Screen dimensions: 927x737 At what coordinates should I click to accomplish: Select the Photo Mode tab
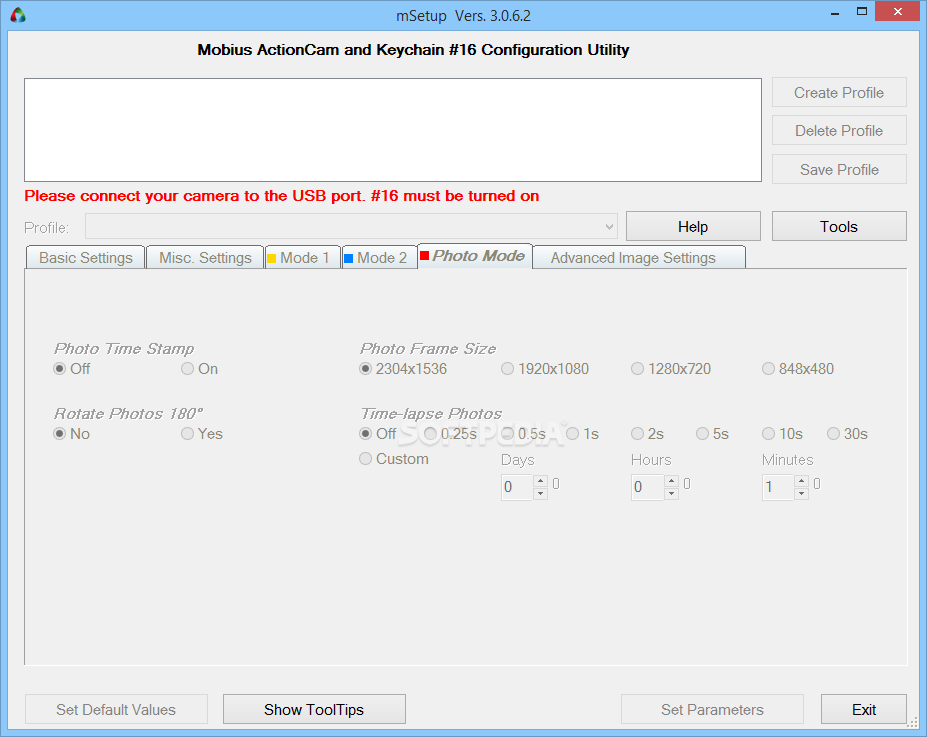[x=475, y=255]
